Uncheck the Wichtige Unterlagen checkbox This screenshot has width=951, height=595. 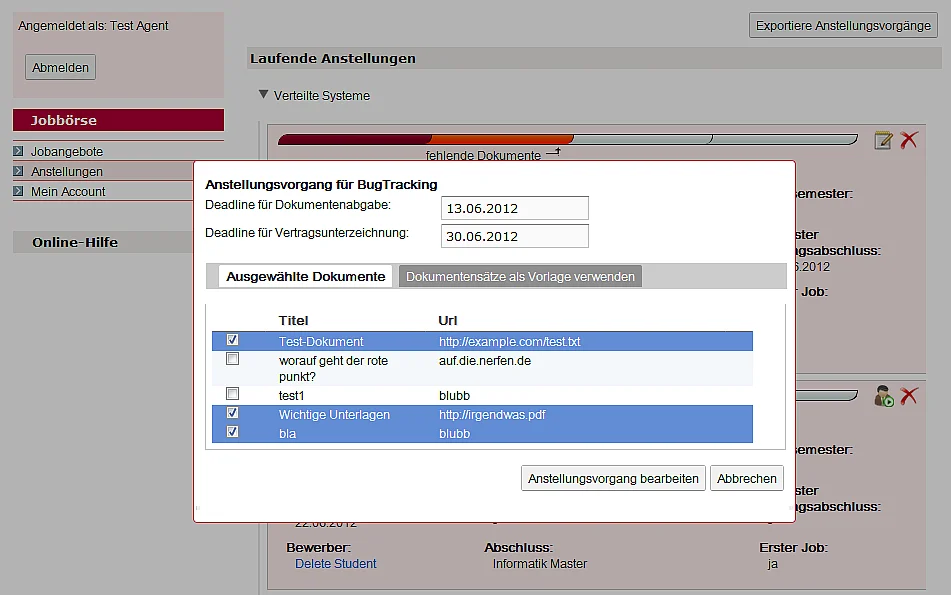coord(232,412)
